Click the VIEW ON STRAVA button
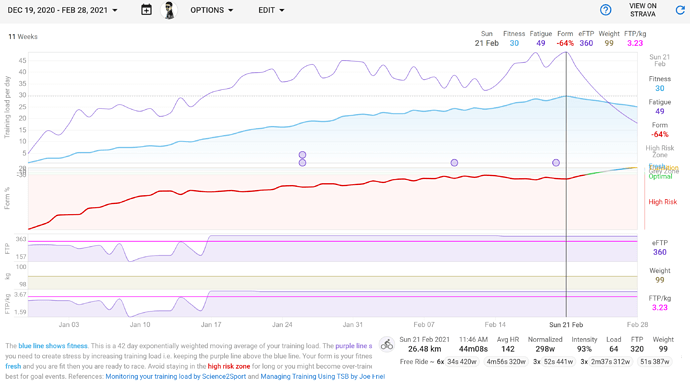This screenshot has height=383, width=690. pos(642,10)
